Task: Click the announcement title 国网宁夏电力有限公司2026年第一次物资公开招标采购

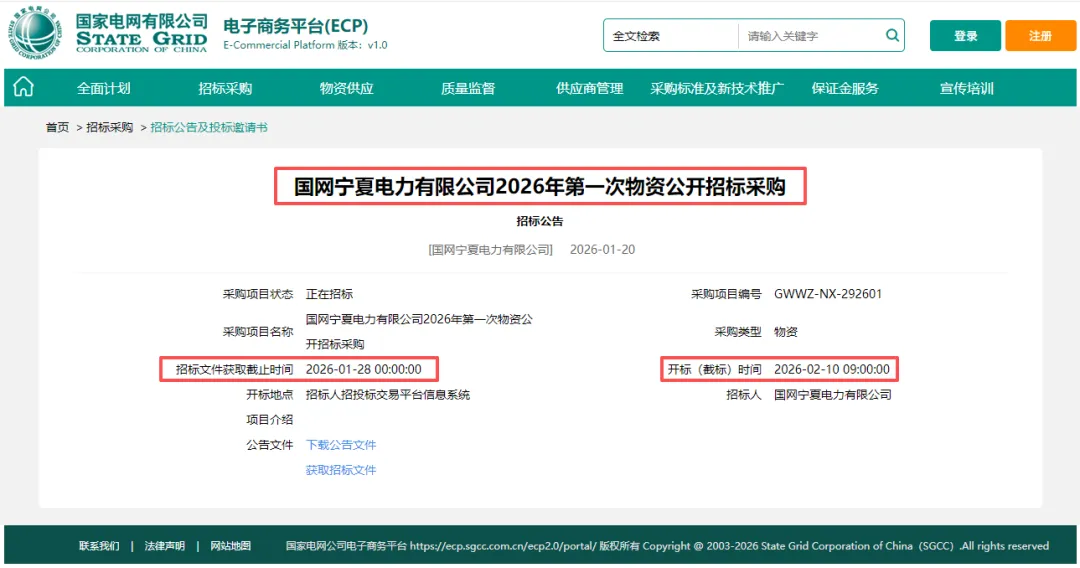Action: (540, 187)
